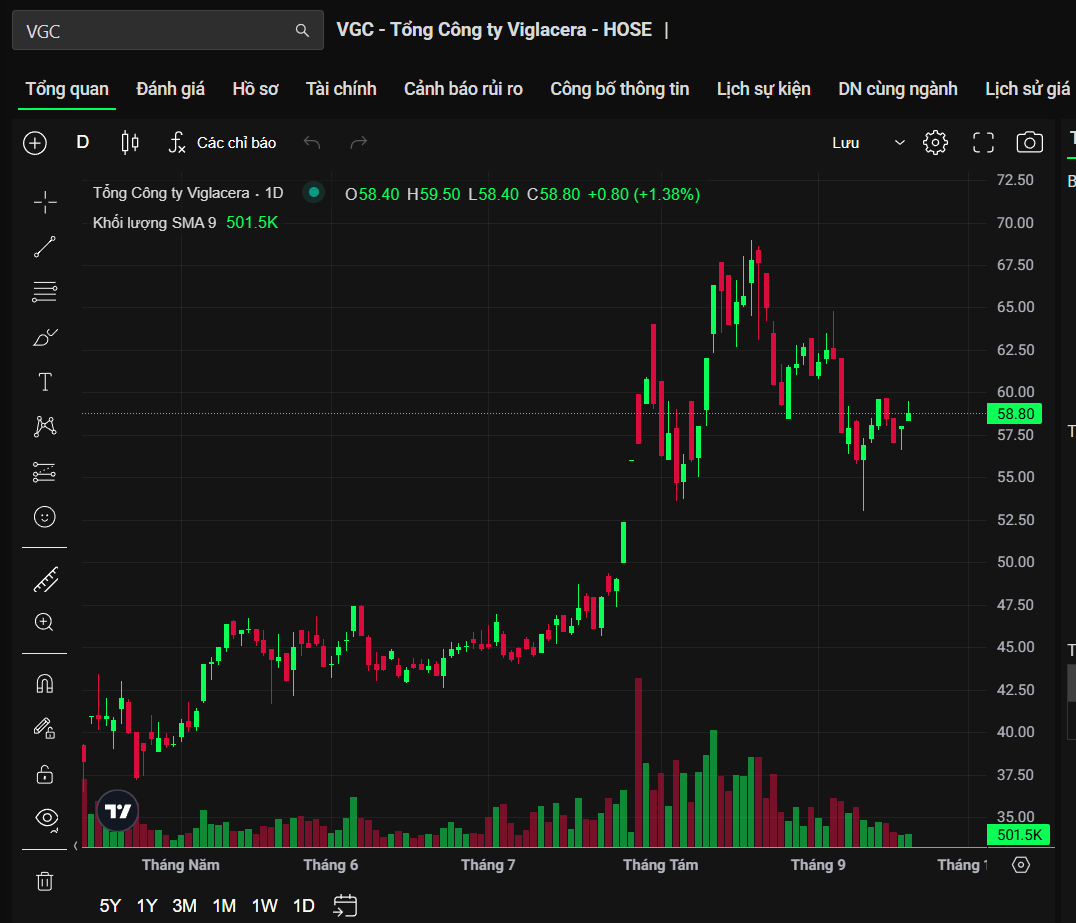The width and height of the screenshot is (1076, 923).
Task: Toggle magnet mode for drawings
Action: coord(45,684)
